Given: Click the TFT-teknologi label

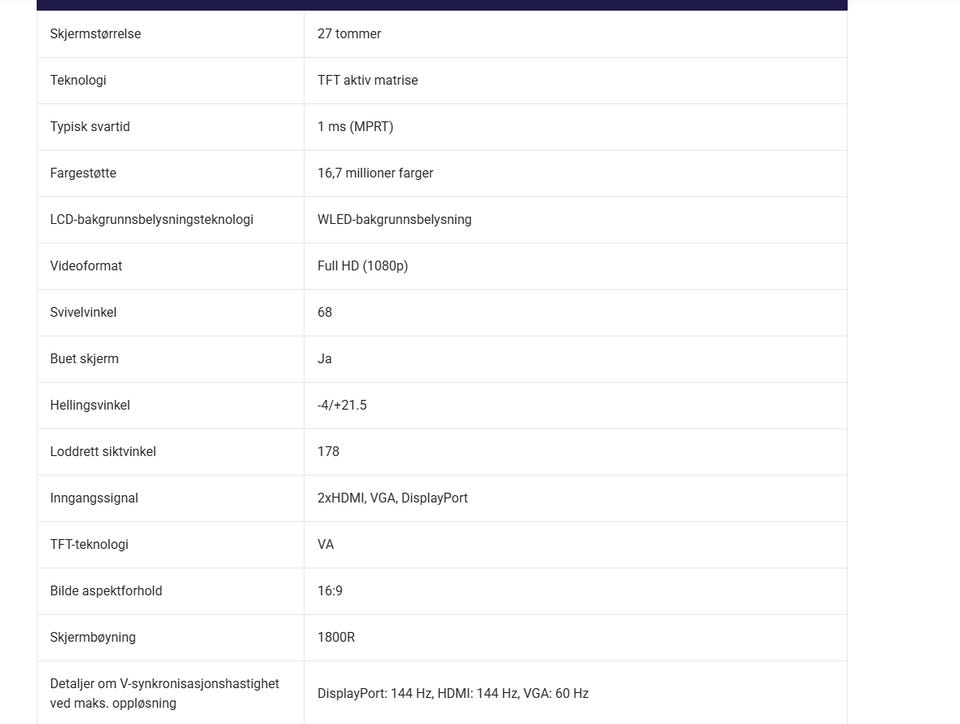Looking at the screenshot, I should point(89,545).
